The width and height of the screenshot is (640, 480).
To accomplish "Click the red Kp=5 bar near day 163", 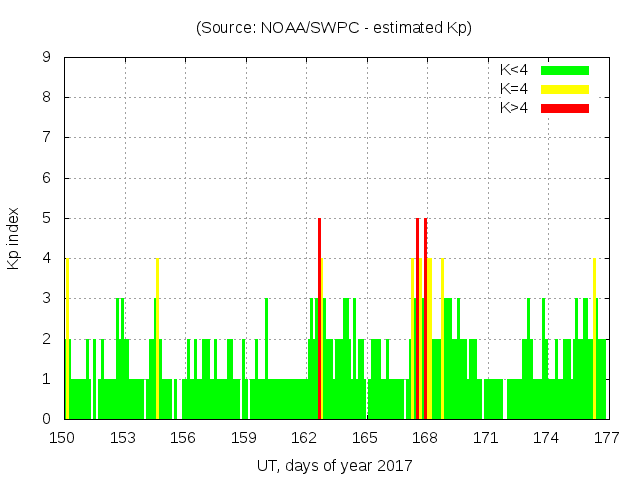I will coord(319,320).
